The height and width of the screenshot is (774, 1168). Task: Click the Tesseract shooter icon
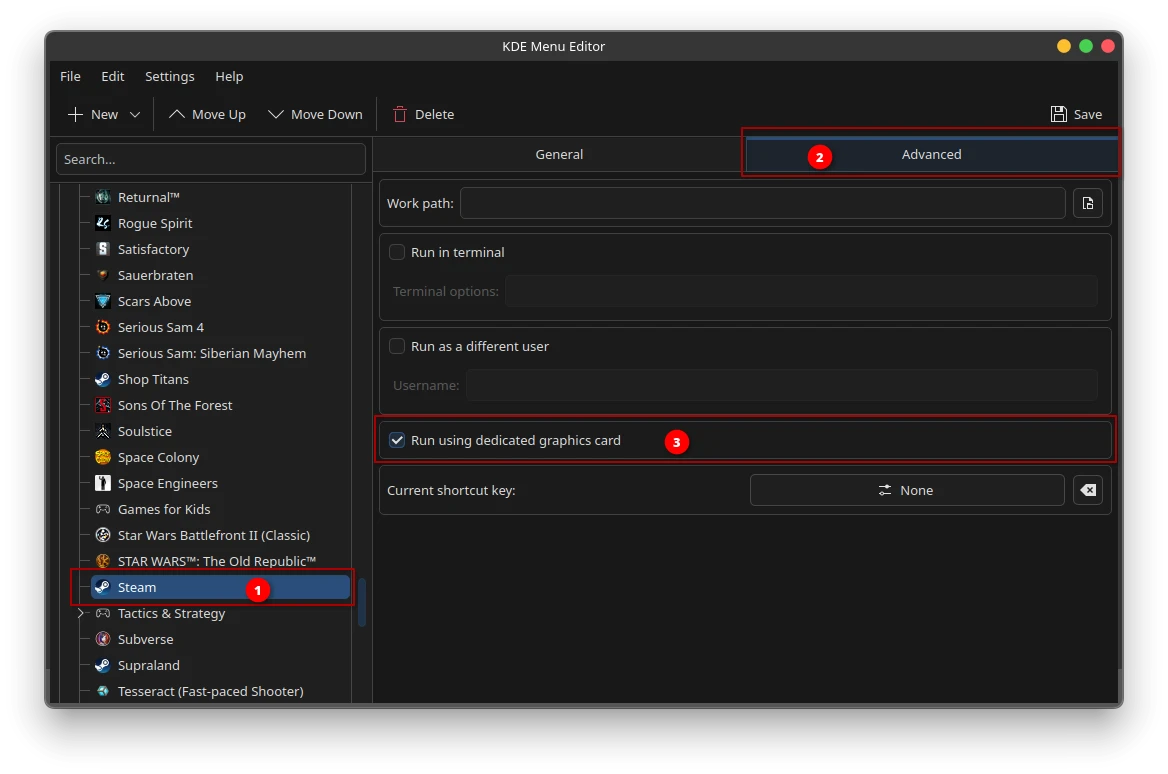(x=103, y=692)
